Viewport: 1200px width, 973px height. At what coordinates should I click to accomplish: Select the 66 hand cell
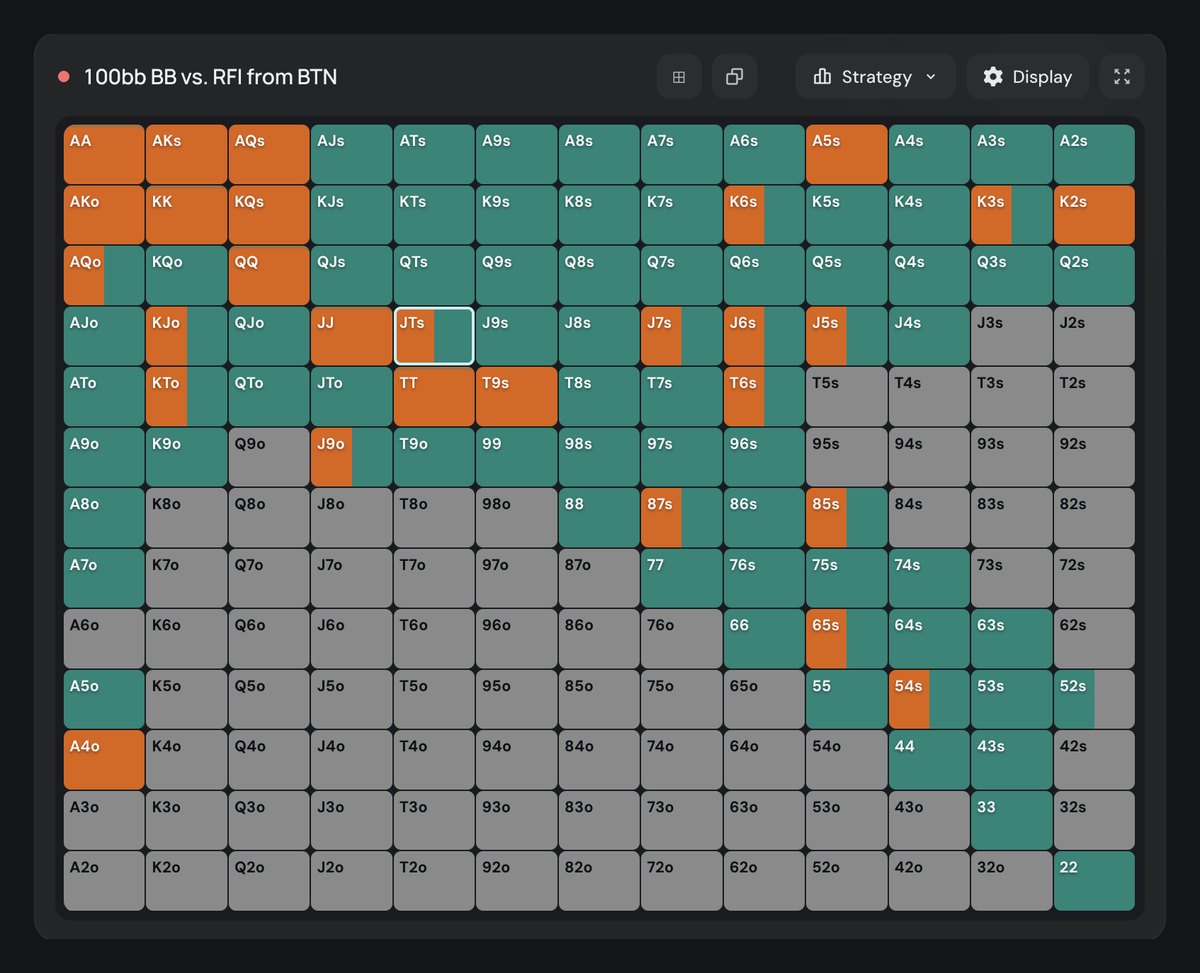(764, 639)
